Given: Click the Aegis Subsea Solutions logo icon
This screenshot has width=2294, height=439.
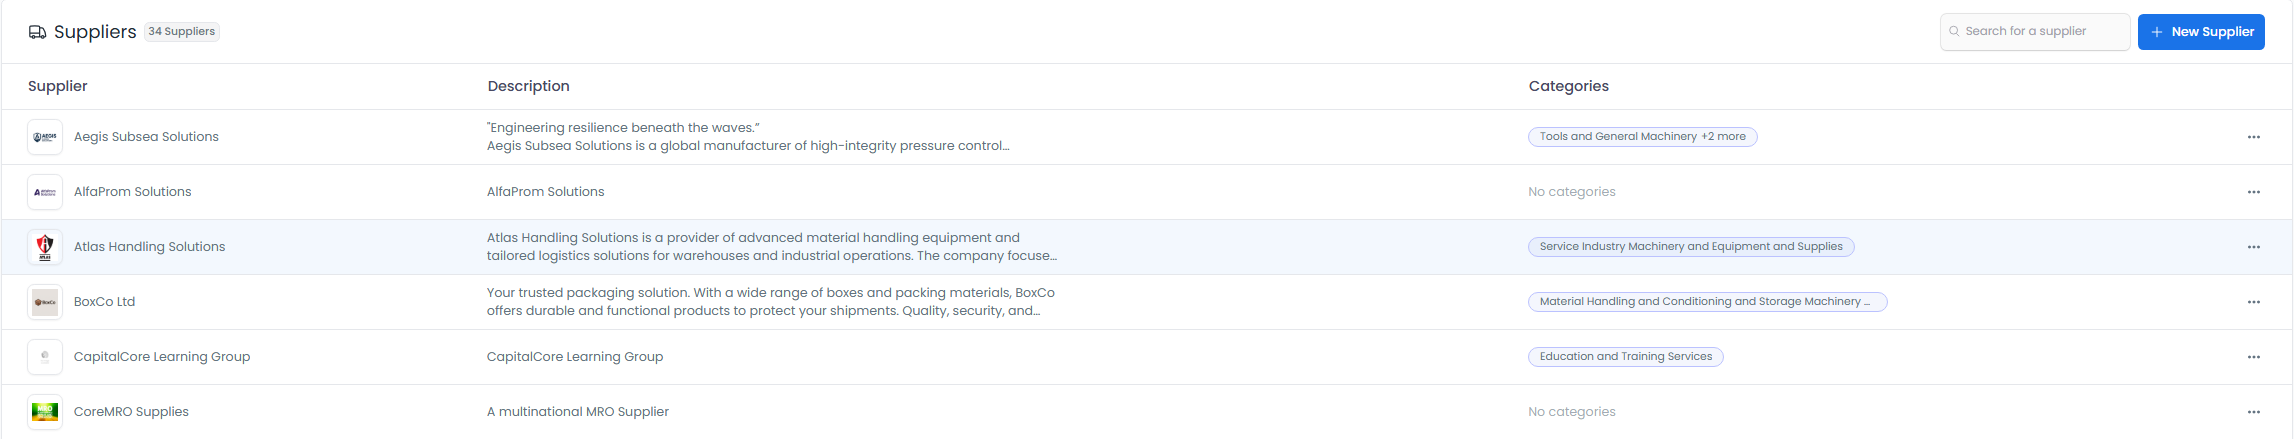Looking at the screenshot, I should tap(45, 137).
